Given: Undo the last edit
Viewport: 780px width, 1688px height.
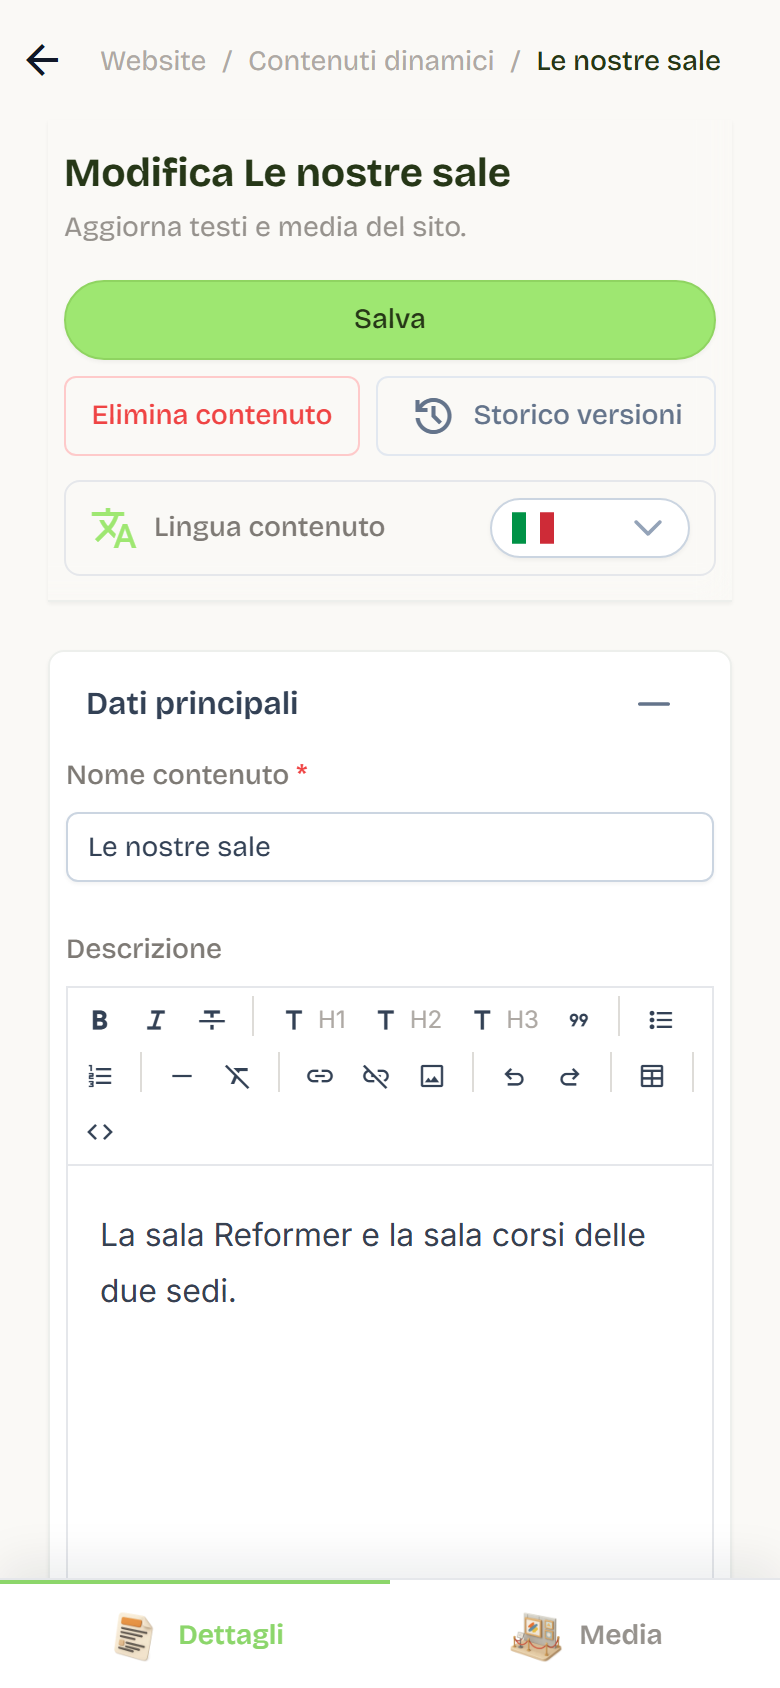Looking at the screenshot, I should point(514,1076).
